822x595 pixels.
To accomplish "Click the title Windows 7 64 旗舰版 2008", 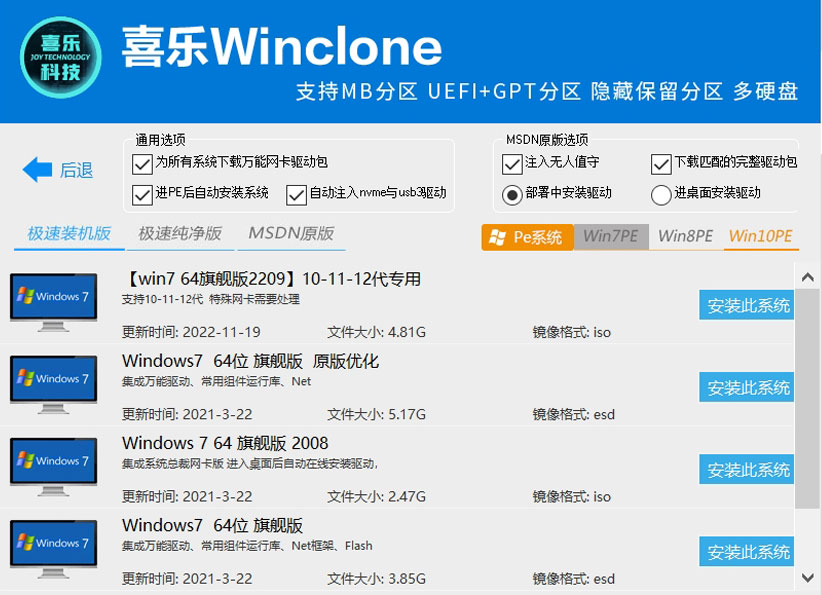I will [225, 443].
